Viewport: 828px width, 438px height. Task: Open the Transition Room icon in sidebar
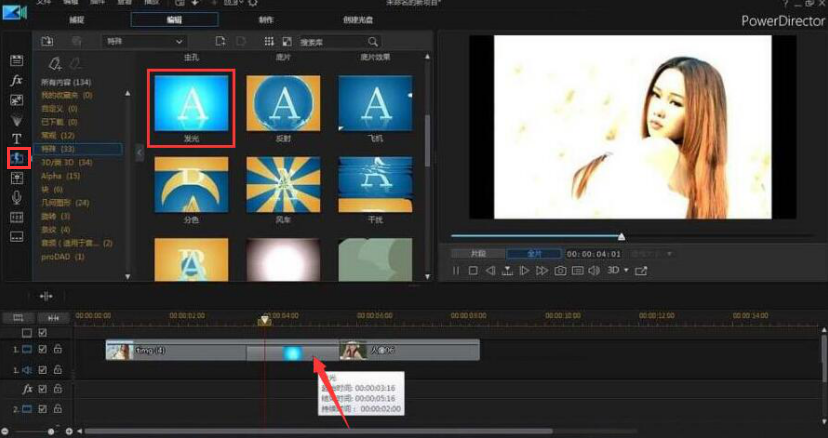pos(17,158)
